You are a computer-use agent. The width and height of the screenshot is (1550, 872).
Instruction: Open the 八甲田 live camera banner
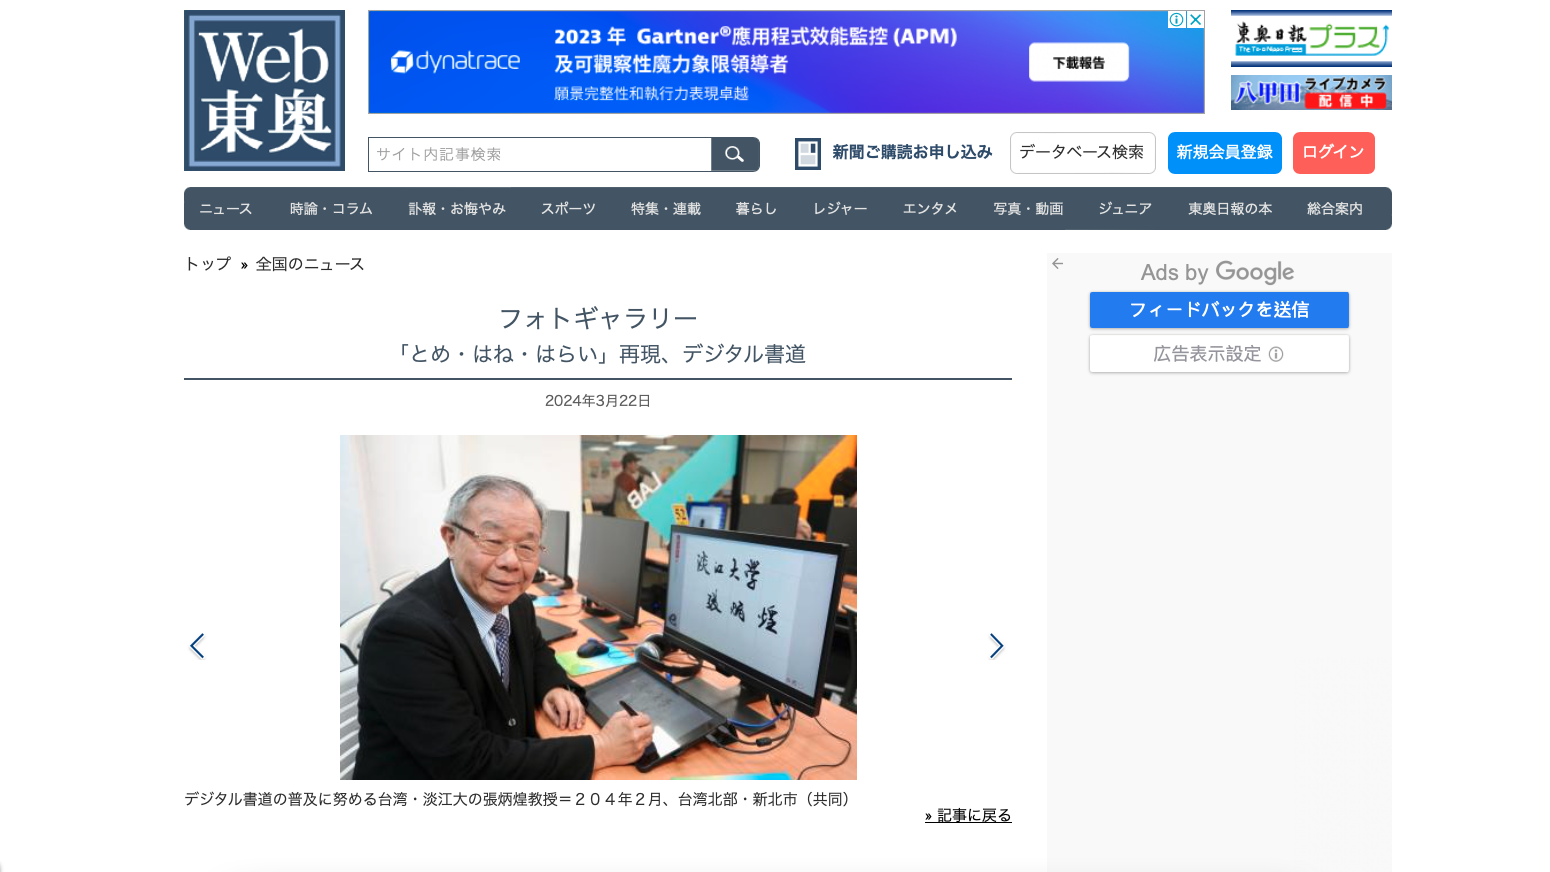tap(1310, 92)
